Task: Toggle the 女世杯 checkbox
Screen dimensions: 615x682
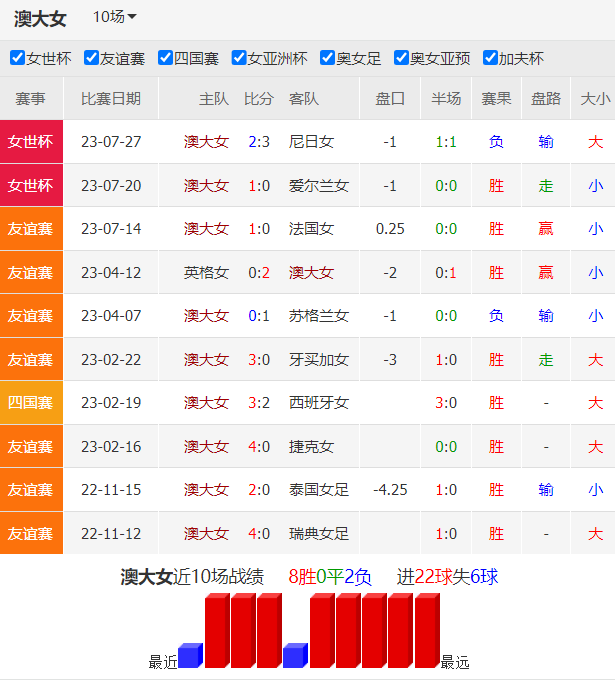Action: tap(17, 58)
